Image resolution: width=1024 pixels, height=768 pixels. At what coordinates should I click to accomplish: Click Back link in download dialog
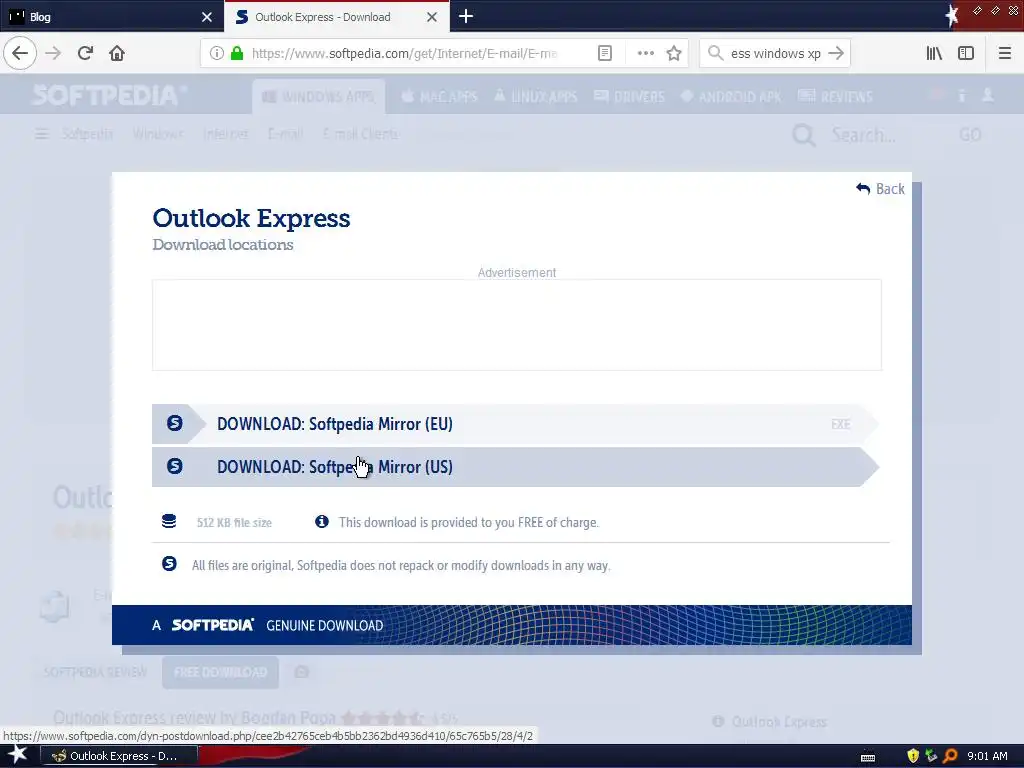click(x=880, y=189)
